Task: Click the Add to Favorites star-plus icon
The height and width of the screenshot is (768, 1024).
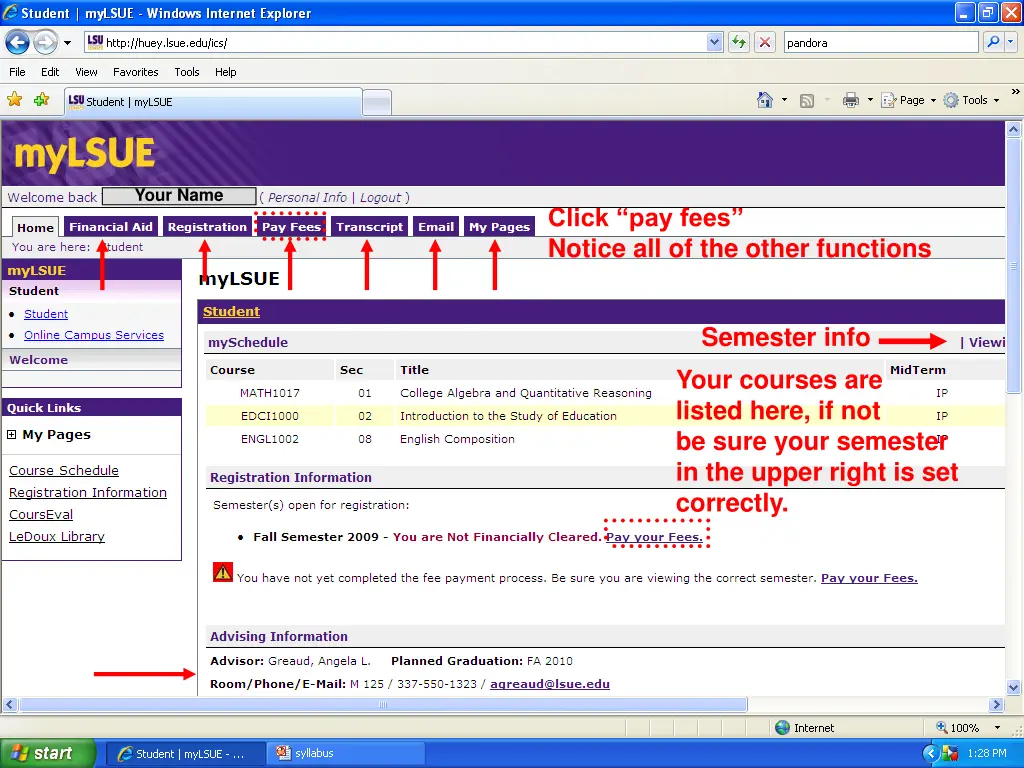Action: click(x=42, y=100)
